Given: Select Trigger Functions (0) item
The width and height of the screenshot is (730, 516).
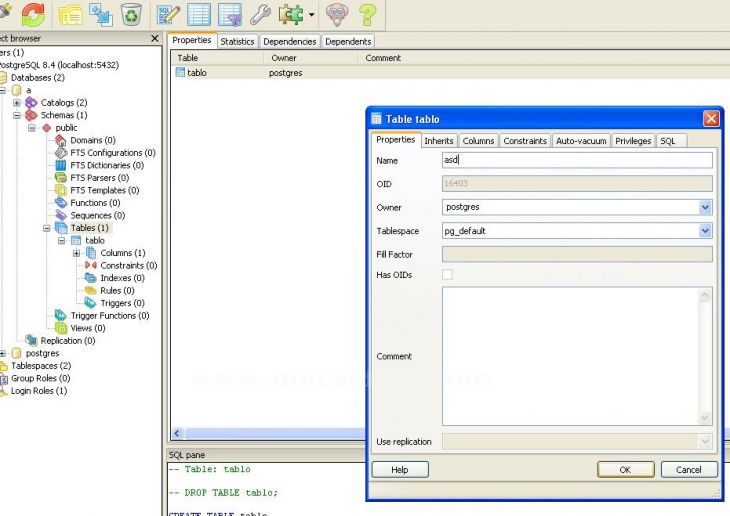Looking at the screenshot, I should point(110,316).
